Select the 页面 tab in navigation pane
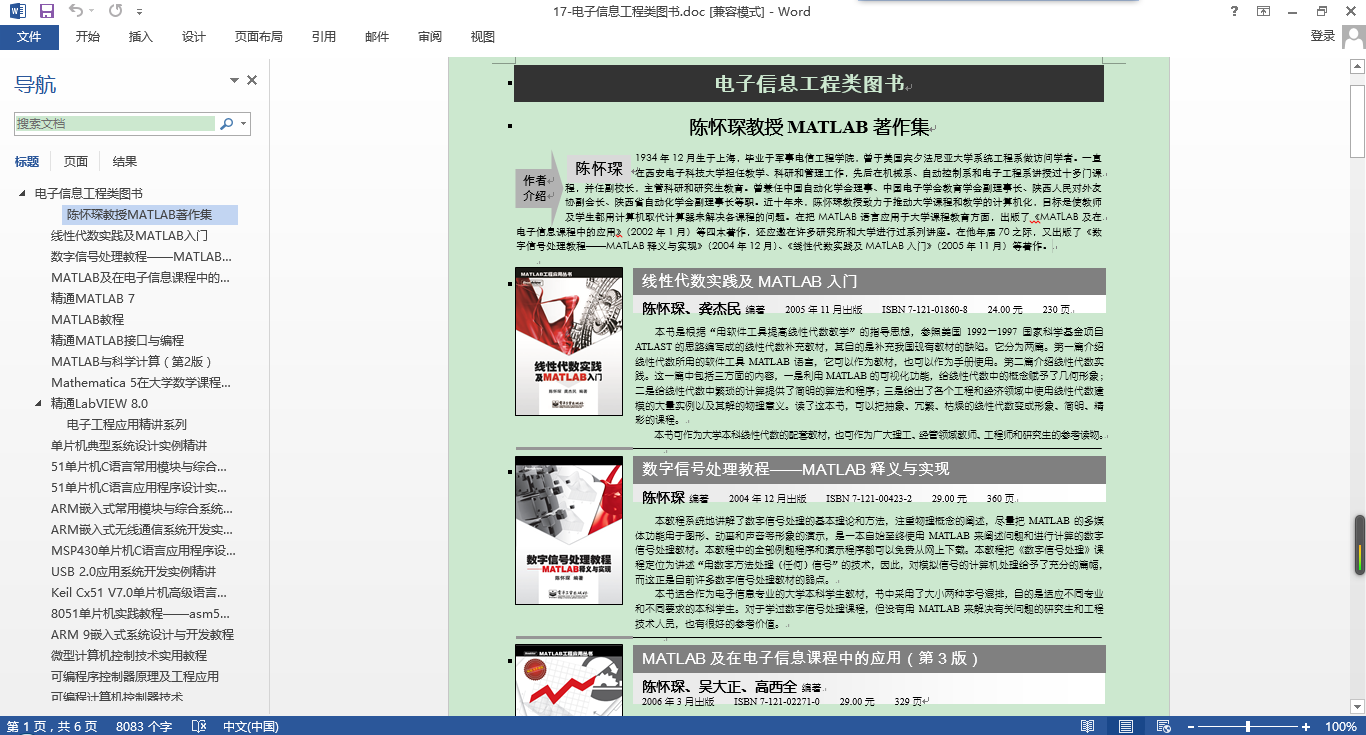Screen dimensions: 1366x735 pyautogui.click(x=76, y=161)
